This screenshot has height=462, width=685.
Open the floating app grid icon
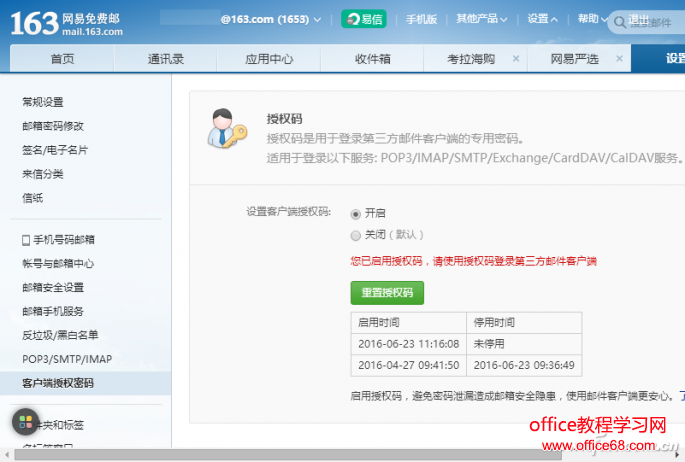tap(25, 422)
